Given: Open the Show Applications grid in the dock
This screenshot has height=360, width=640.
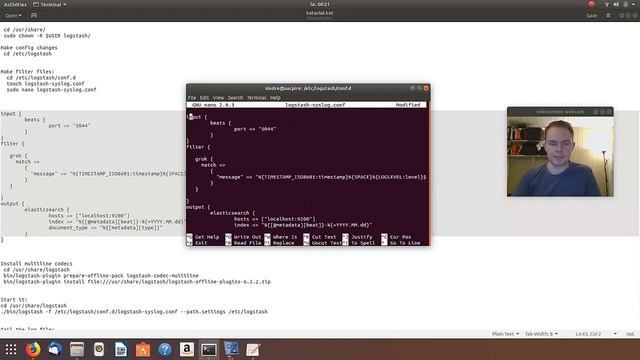Looking at the screenshot, I should 11,349.
